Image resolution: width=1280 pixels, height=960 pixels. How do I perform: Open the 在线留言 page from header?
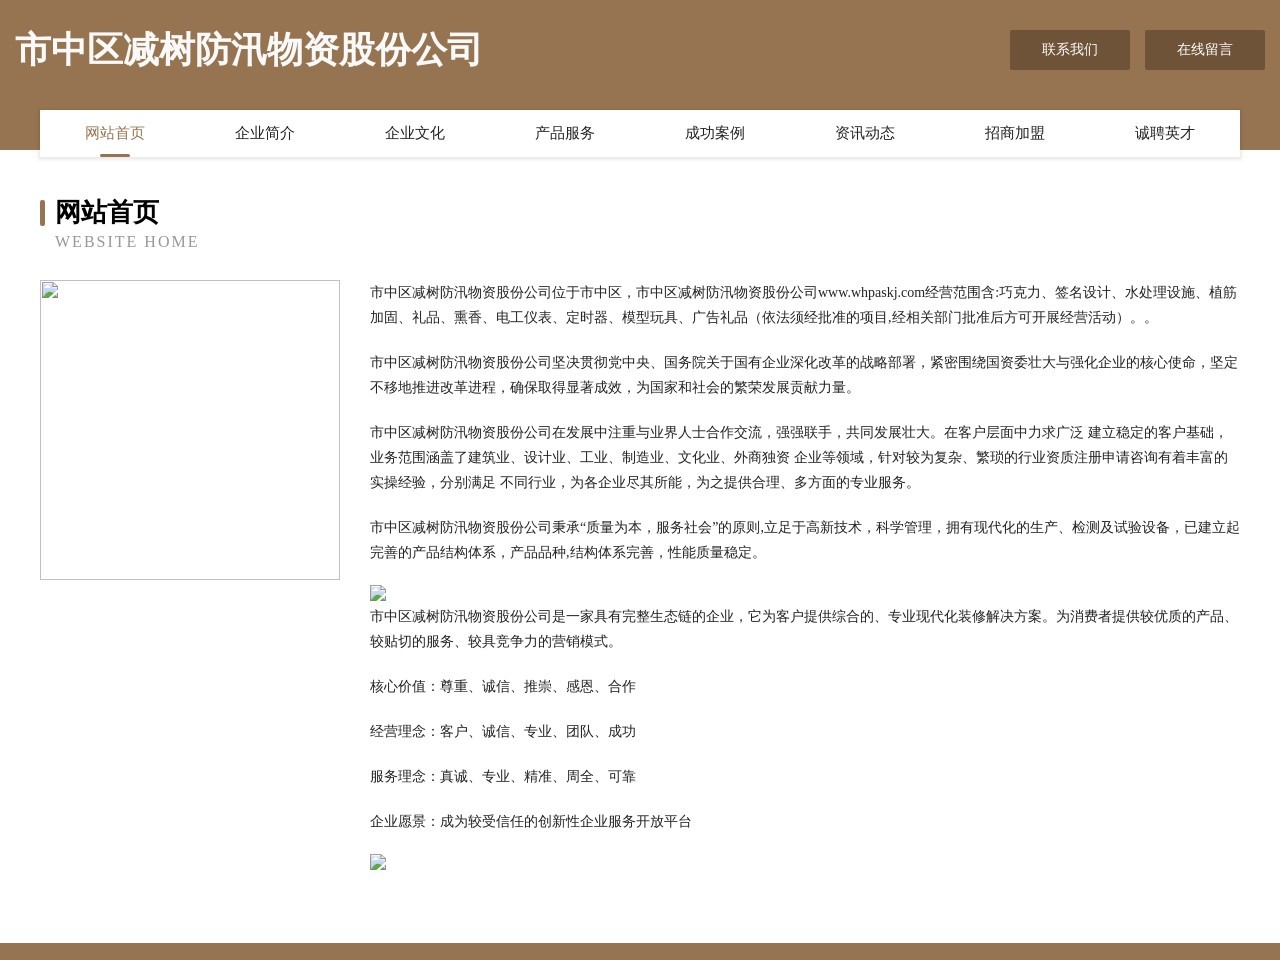[1205, 50]
